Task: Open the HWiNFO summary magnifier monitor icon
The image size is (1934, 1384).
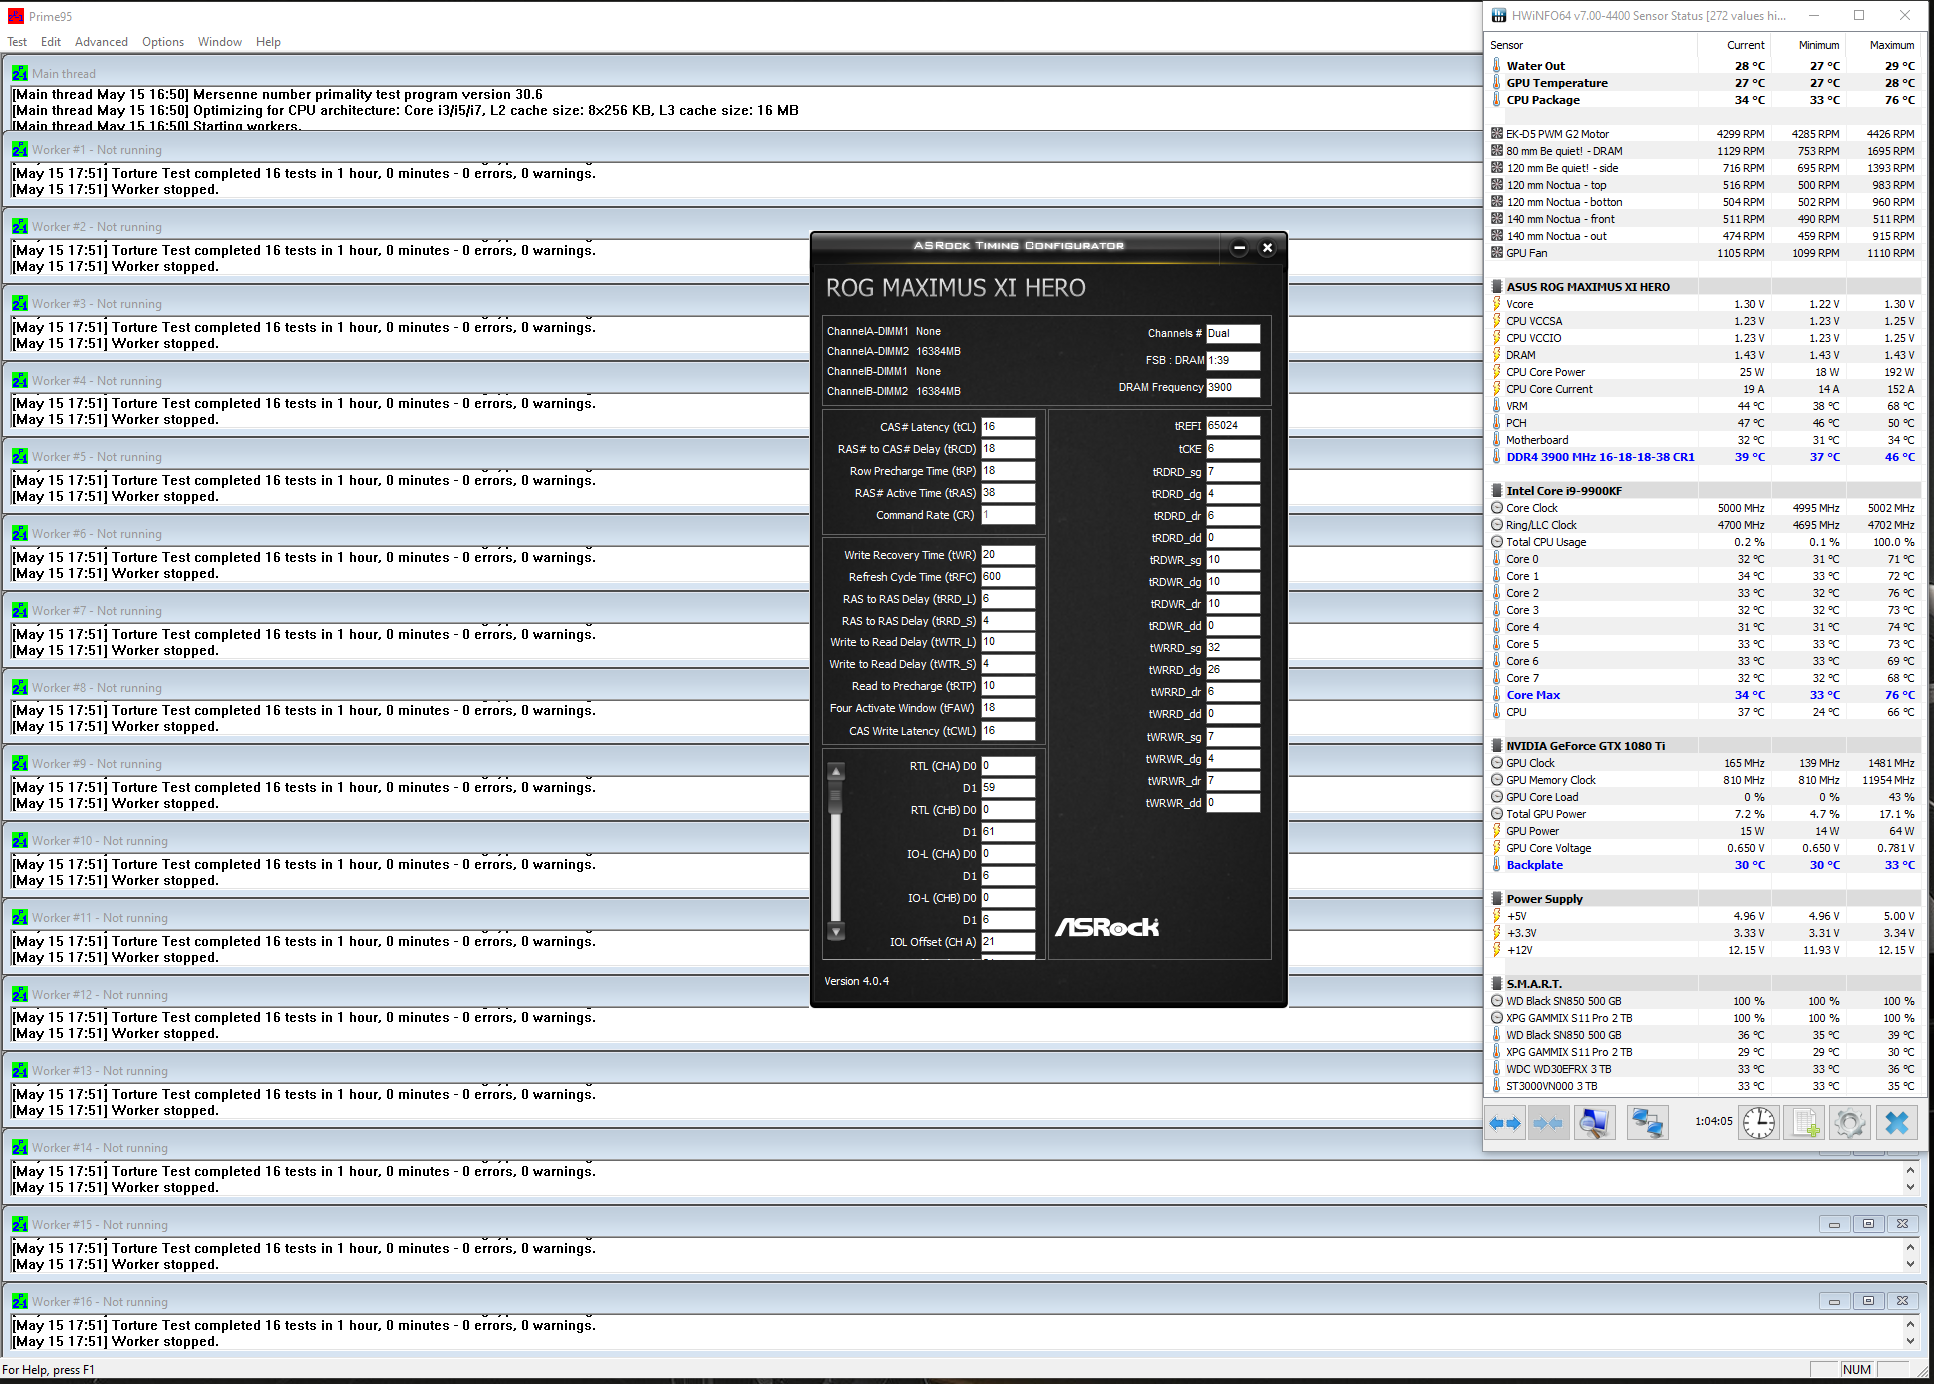Action: (x=1594, y=1123)
